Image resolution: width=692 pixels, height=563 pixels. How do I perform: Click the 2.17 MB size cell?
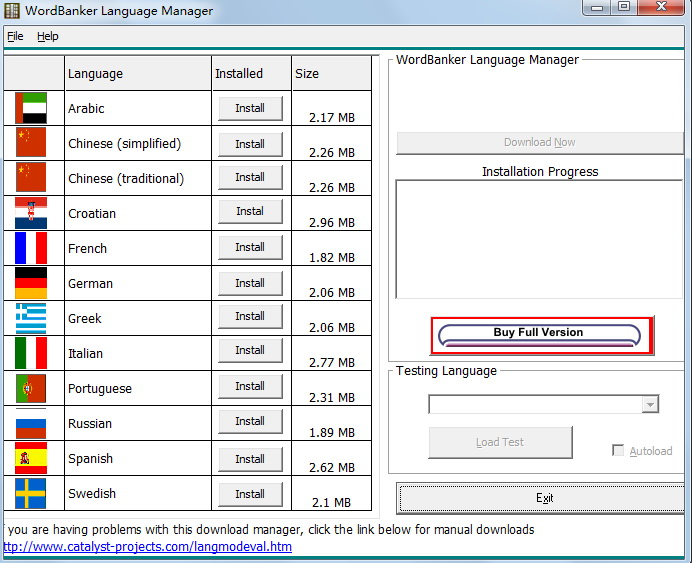332,109
